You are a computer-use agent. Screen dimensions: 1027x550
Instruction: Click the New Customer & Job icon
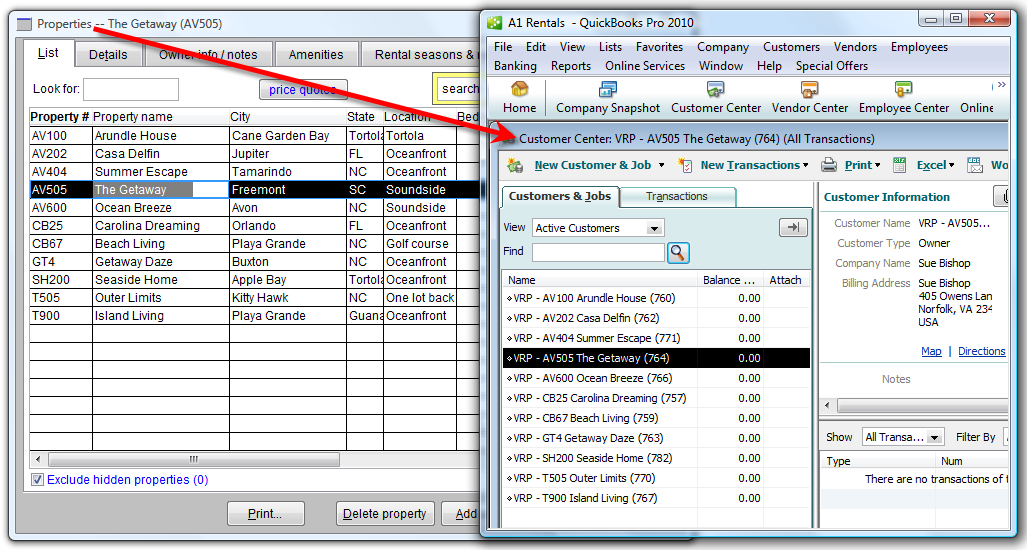coord(515,166)
